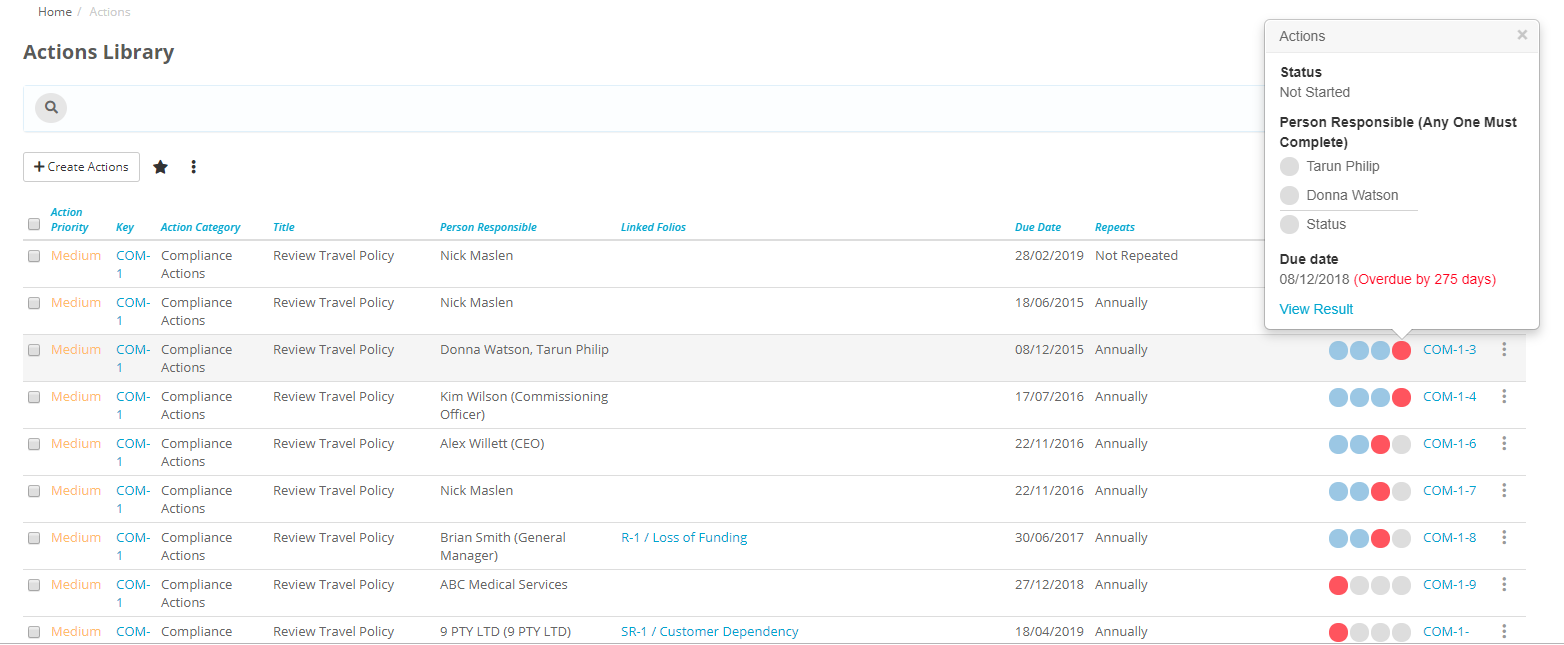Click the red status circle in COM-1-8 row
1564x645 pixels.
(1381, 538)
